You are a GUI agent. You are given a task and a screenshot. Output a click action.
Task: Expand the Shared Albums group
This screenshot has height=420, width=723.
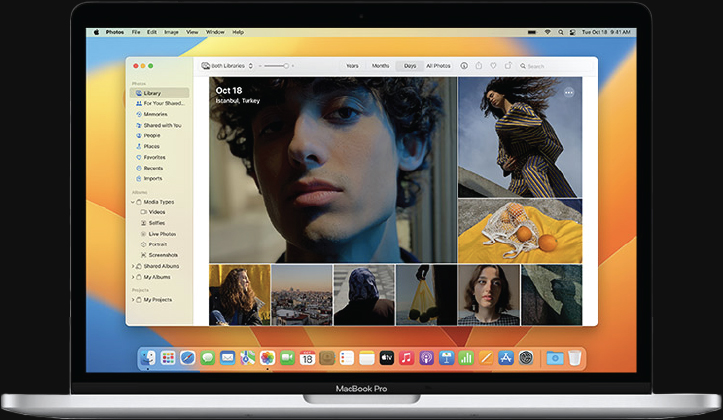133,266
